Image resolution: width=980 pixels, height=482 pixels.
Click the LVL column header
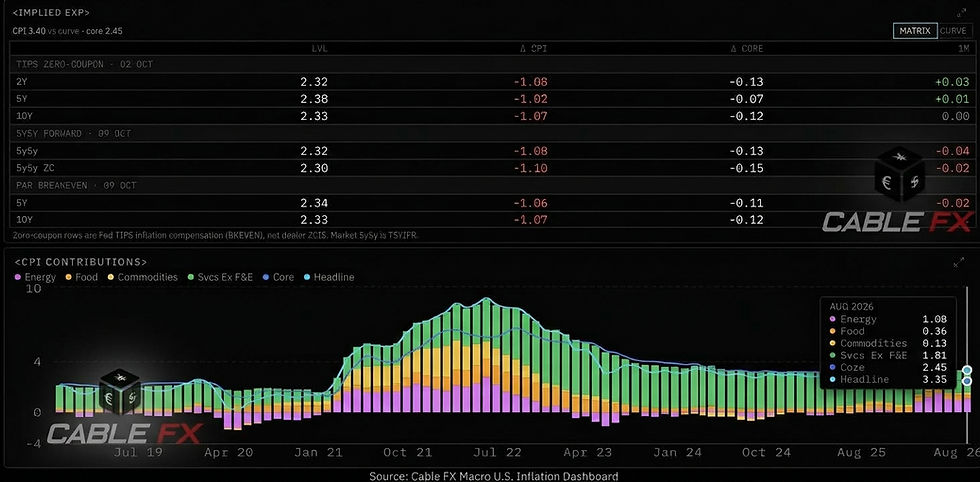click(x=319, y=49)
